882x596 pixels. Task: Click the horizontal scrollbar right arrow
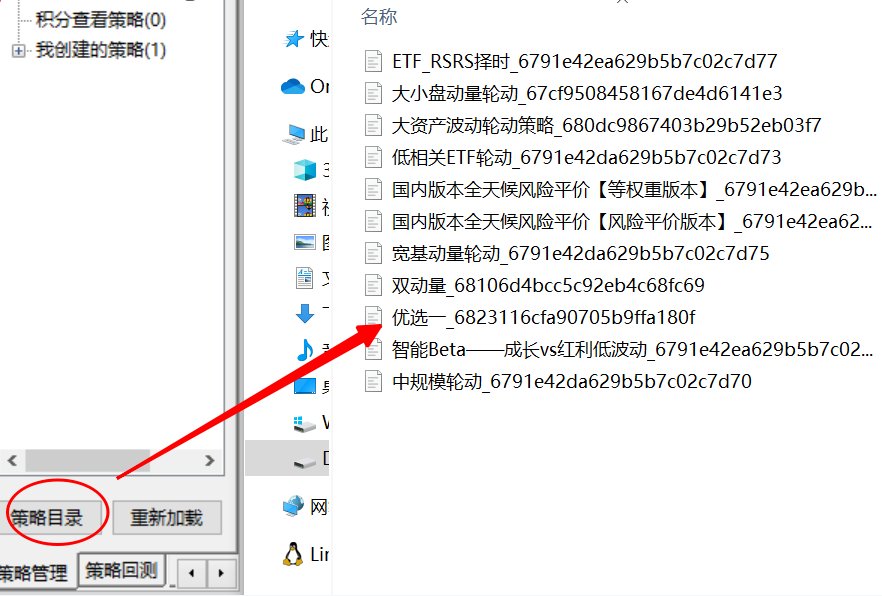[x=210, y=460]
